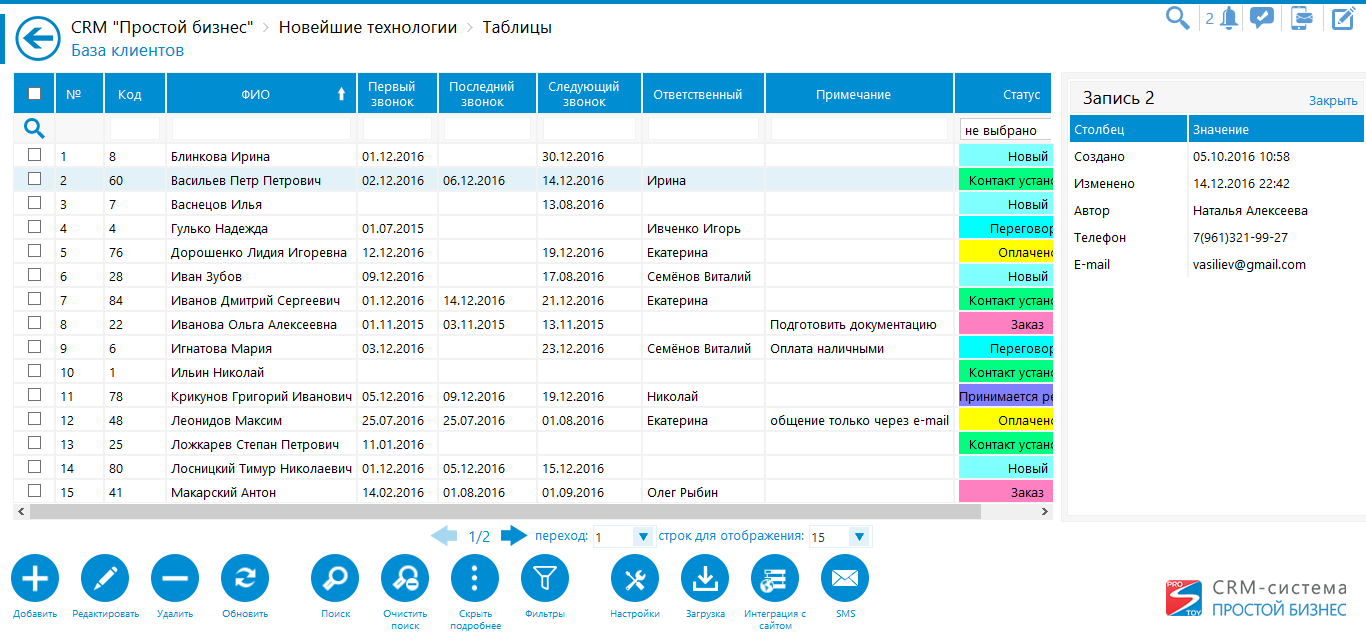
Task: Sort by ФИО column header
Action: tap(260, 93)
